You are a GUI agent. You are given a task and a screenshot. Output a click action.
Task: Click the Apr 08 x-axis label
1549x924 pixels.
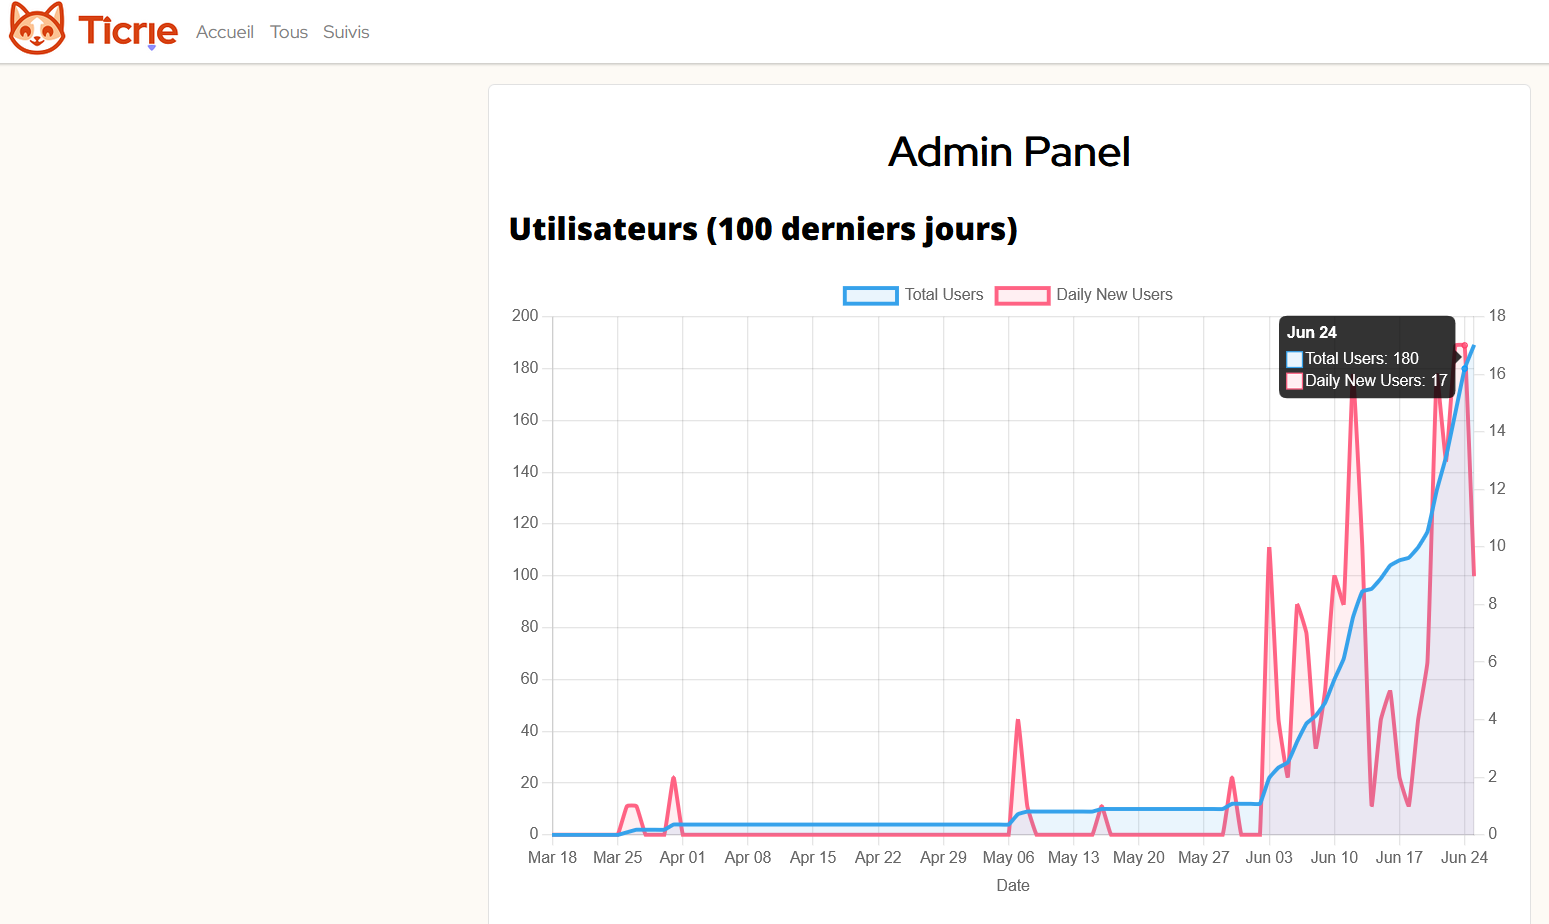748,858
